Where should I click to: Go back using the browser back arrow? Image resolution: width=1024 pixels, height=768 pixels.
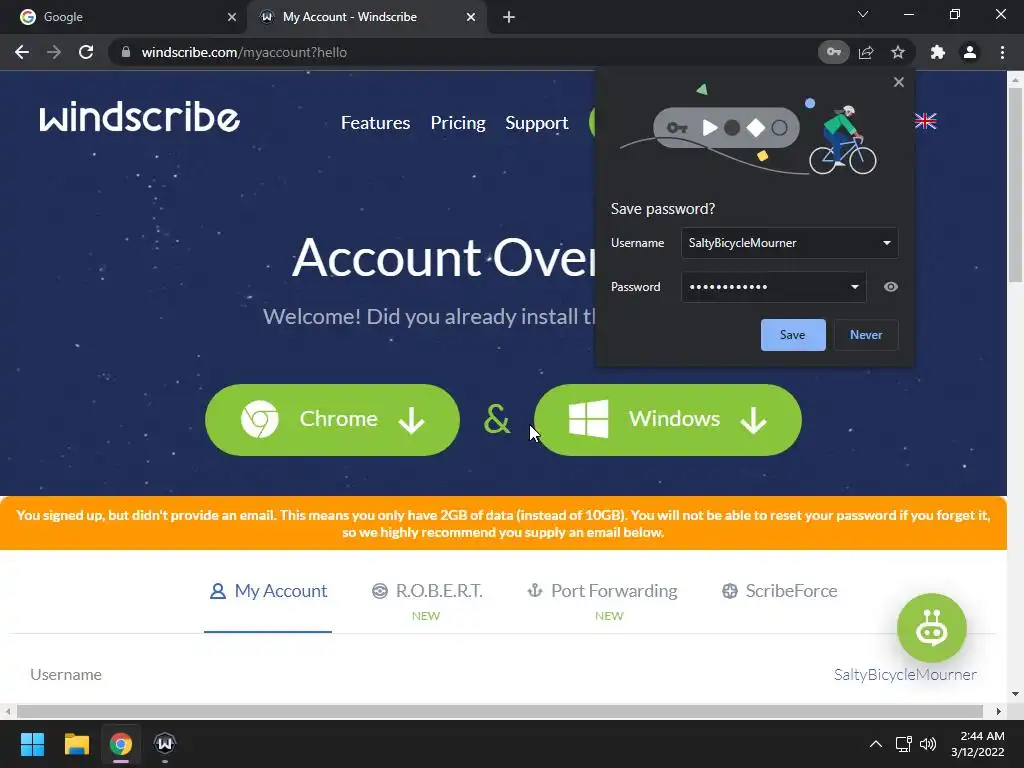[x=22, y=52]
